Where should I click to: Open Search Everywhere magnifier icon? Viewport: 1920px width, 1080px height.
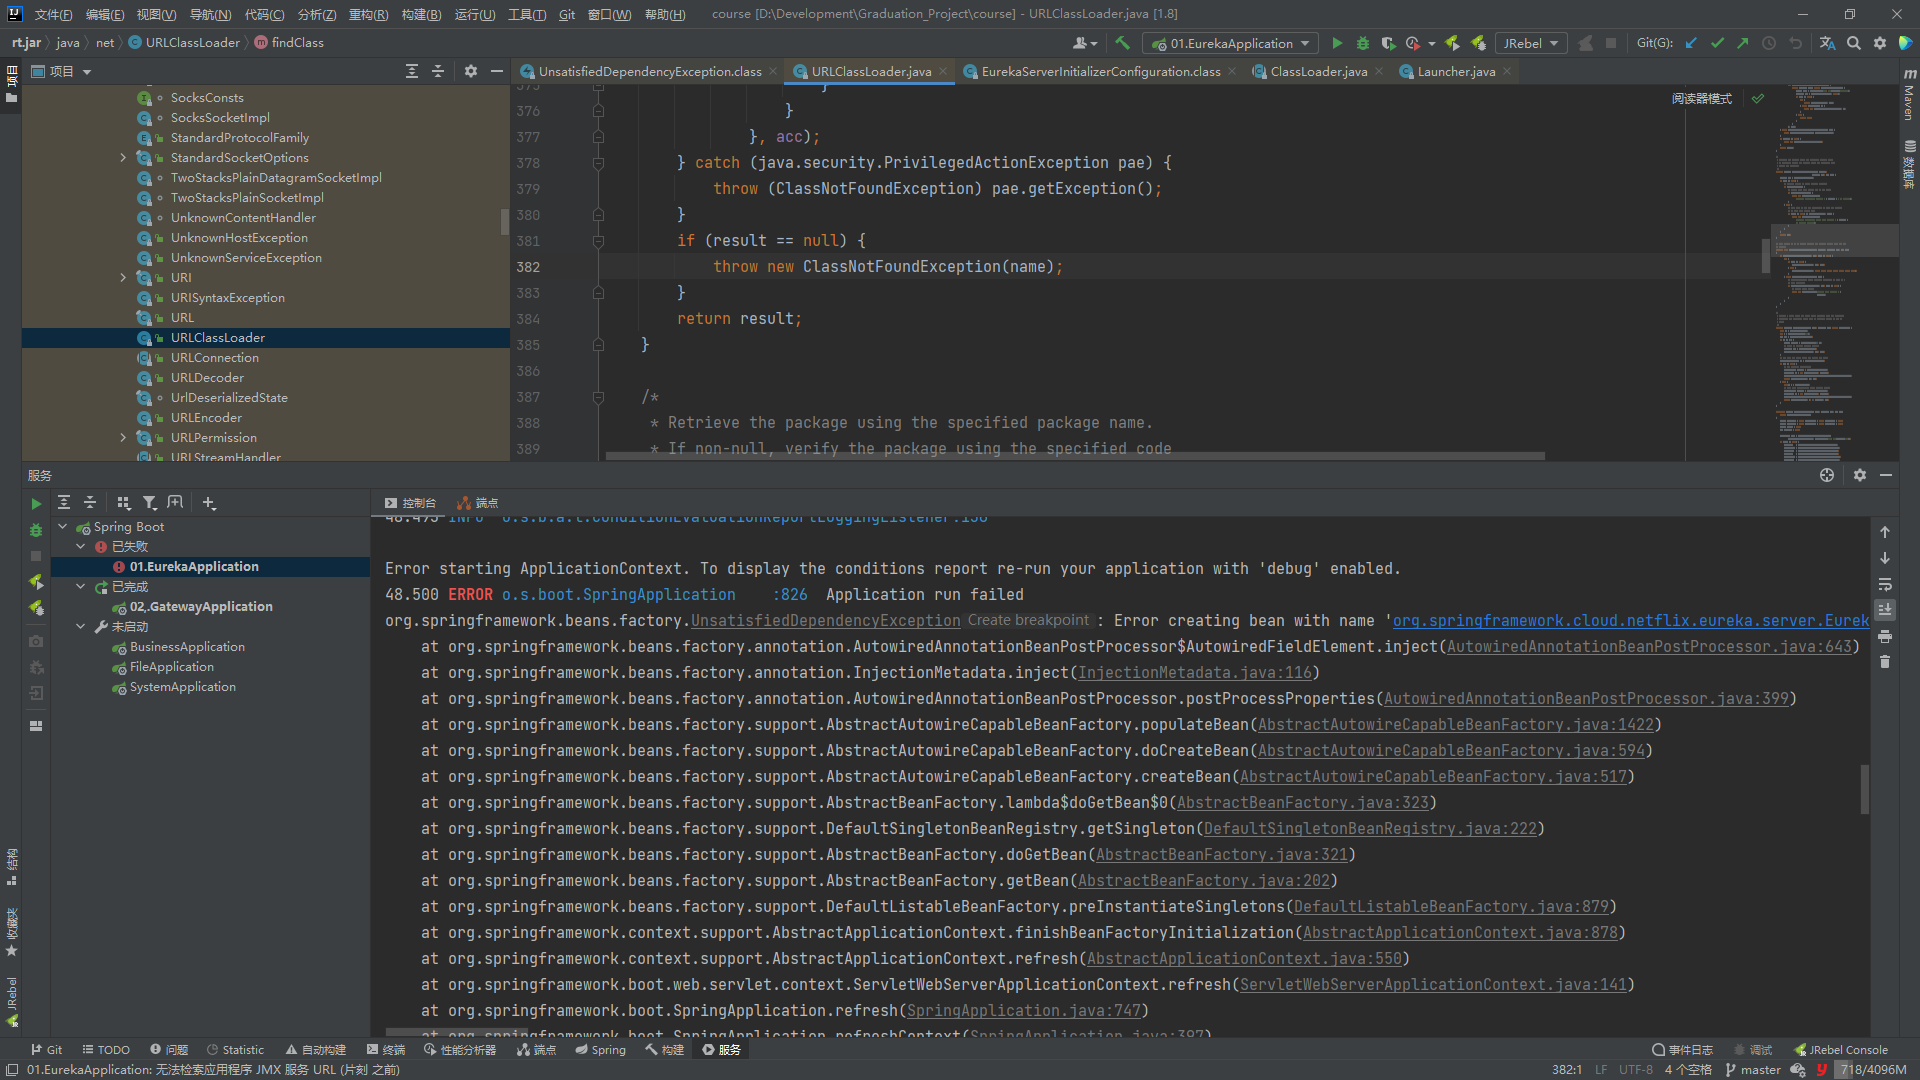coord(1854,43)
